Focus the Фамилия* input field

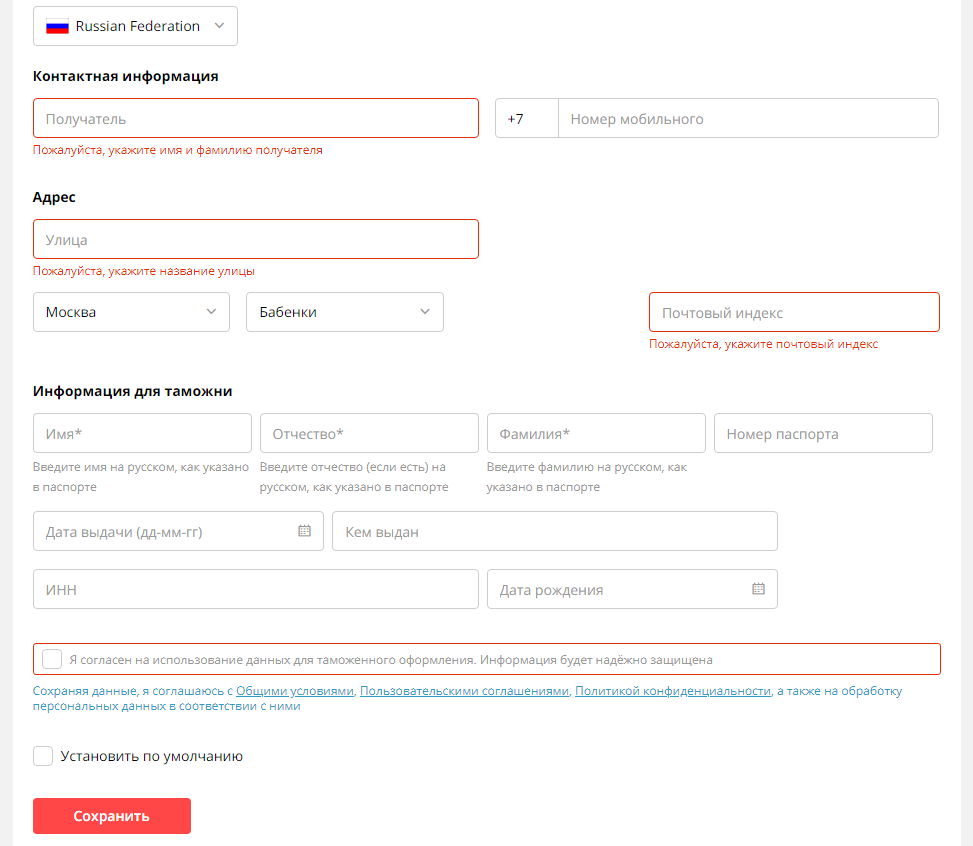coord(596,433)
